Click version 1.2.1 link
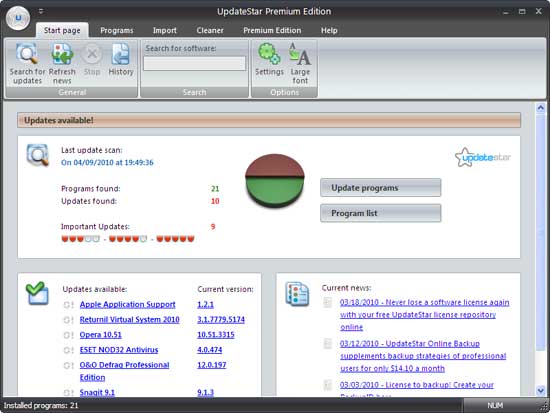 [x=205, y=305]
